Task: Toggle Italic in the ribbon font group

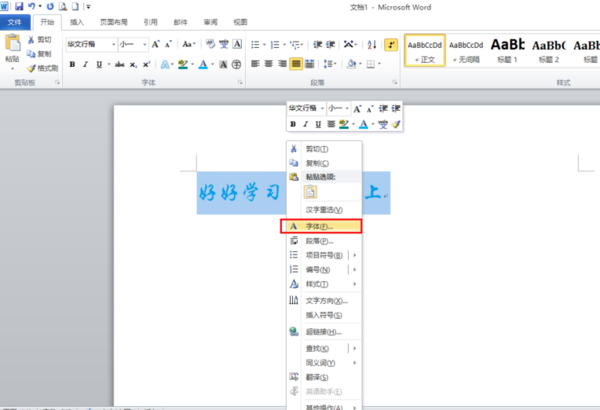Action: [85, 64]
